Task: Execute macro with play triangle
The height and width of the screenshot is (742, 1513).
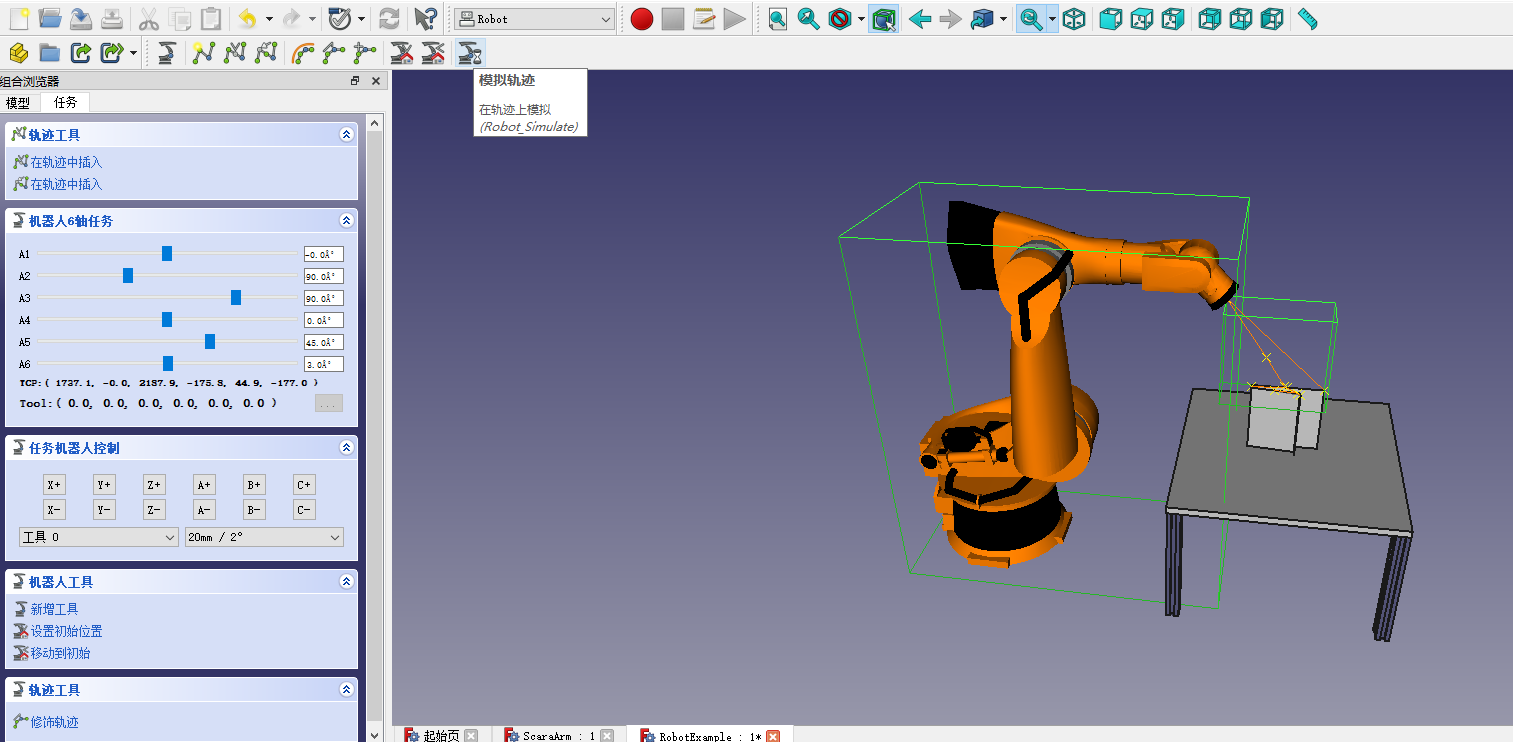Action: 735,18
